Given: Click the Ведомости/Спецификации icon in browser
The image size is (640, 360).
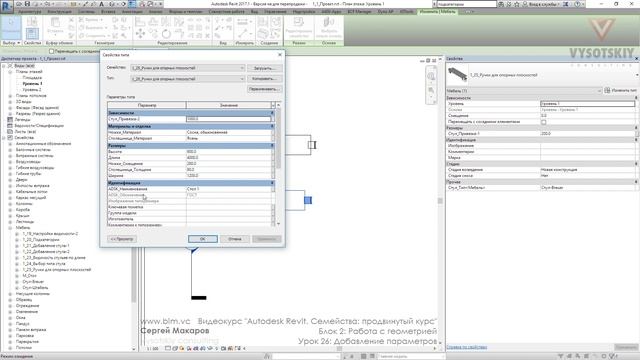Looking at the screenshot, I should (x=10, y=126).
